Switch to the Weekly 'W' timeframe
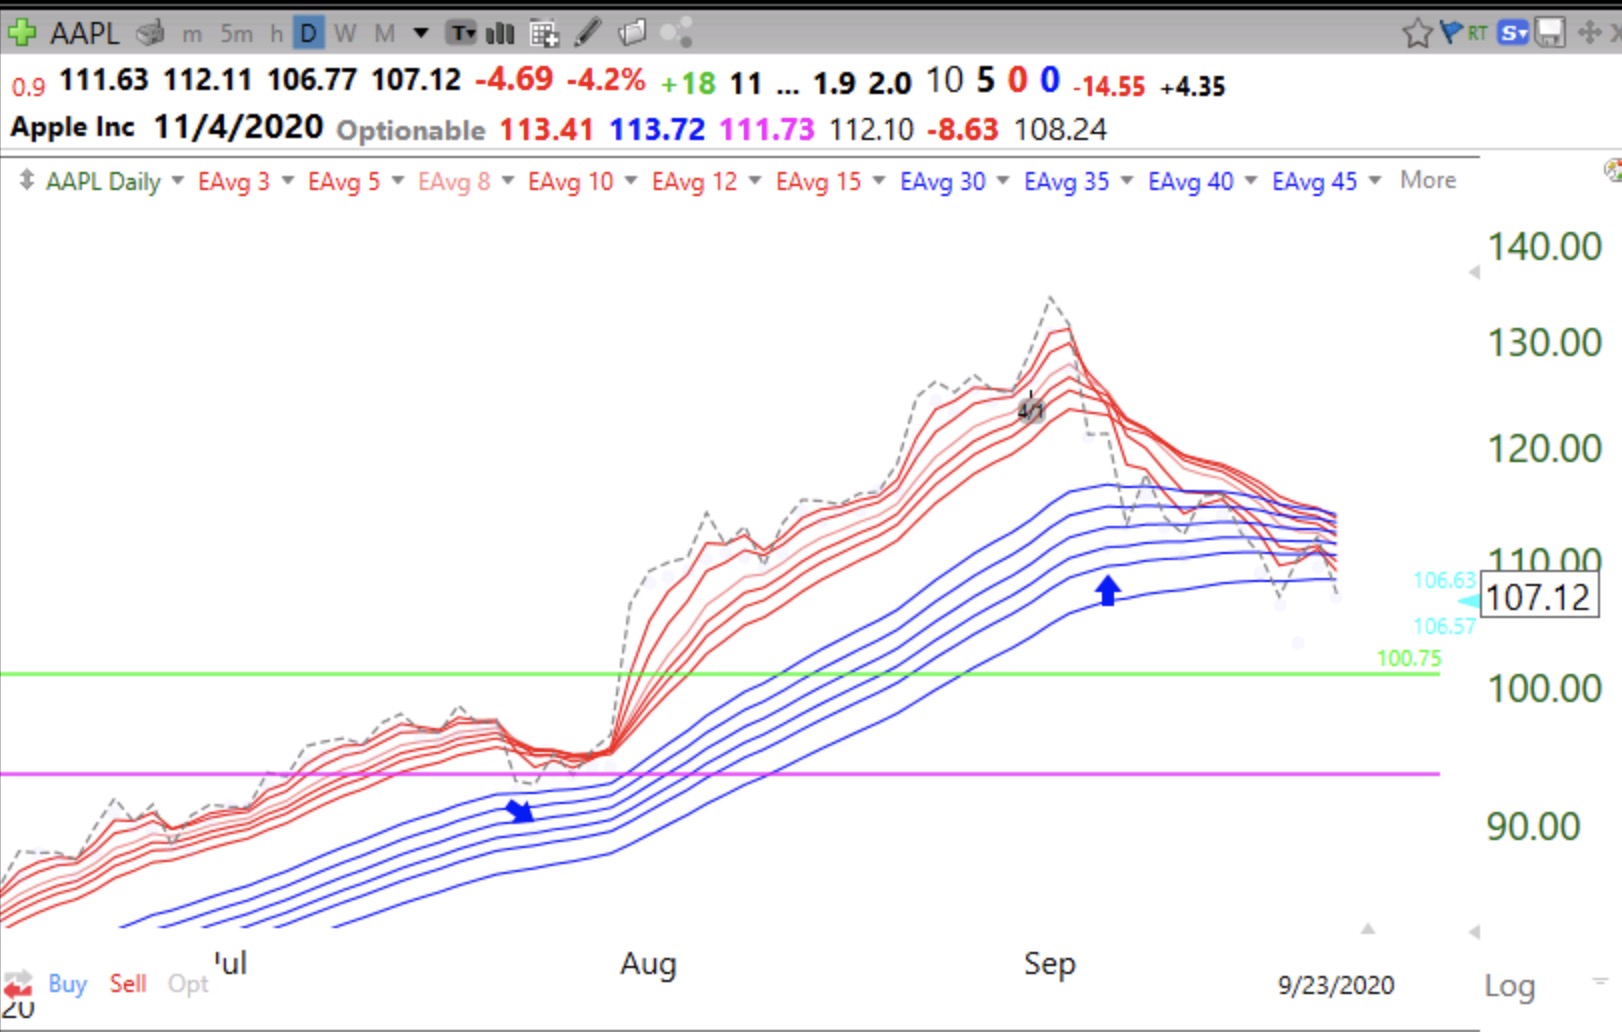 (345, 34)
